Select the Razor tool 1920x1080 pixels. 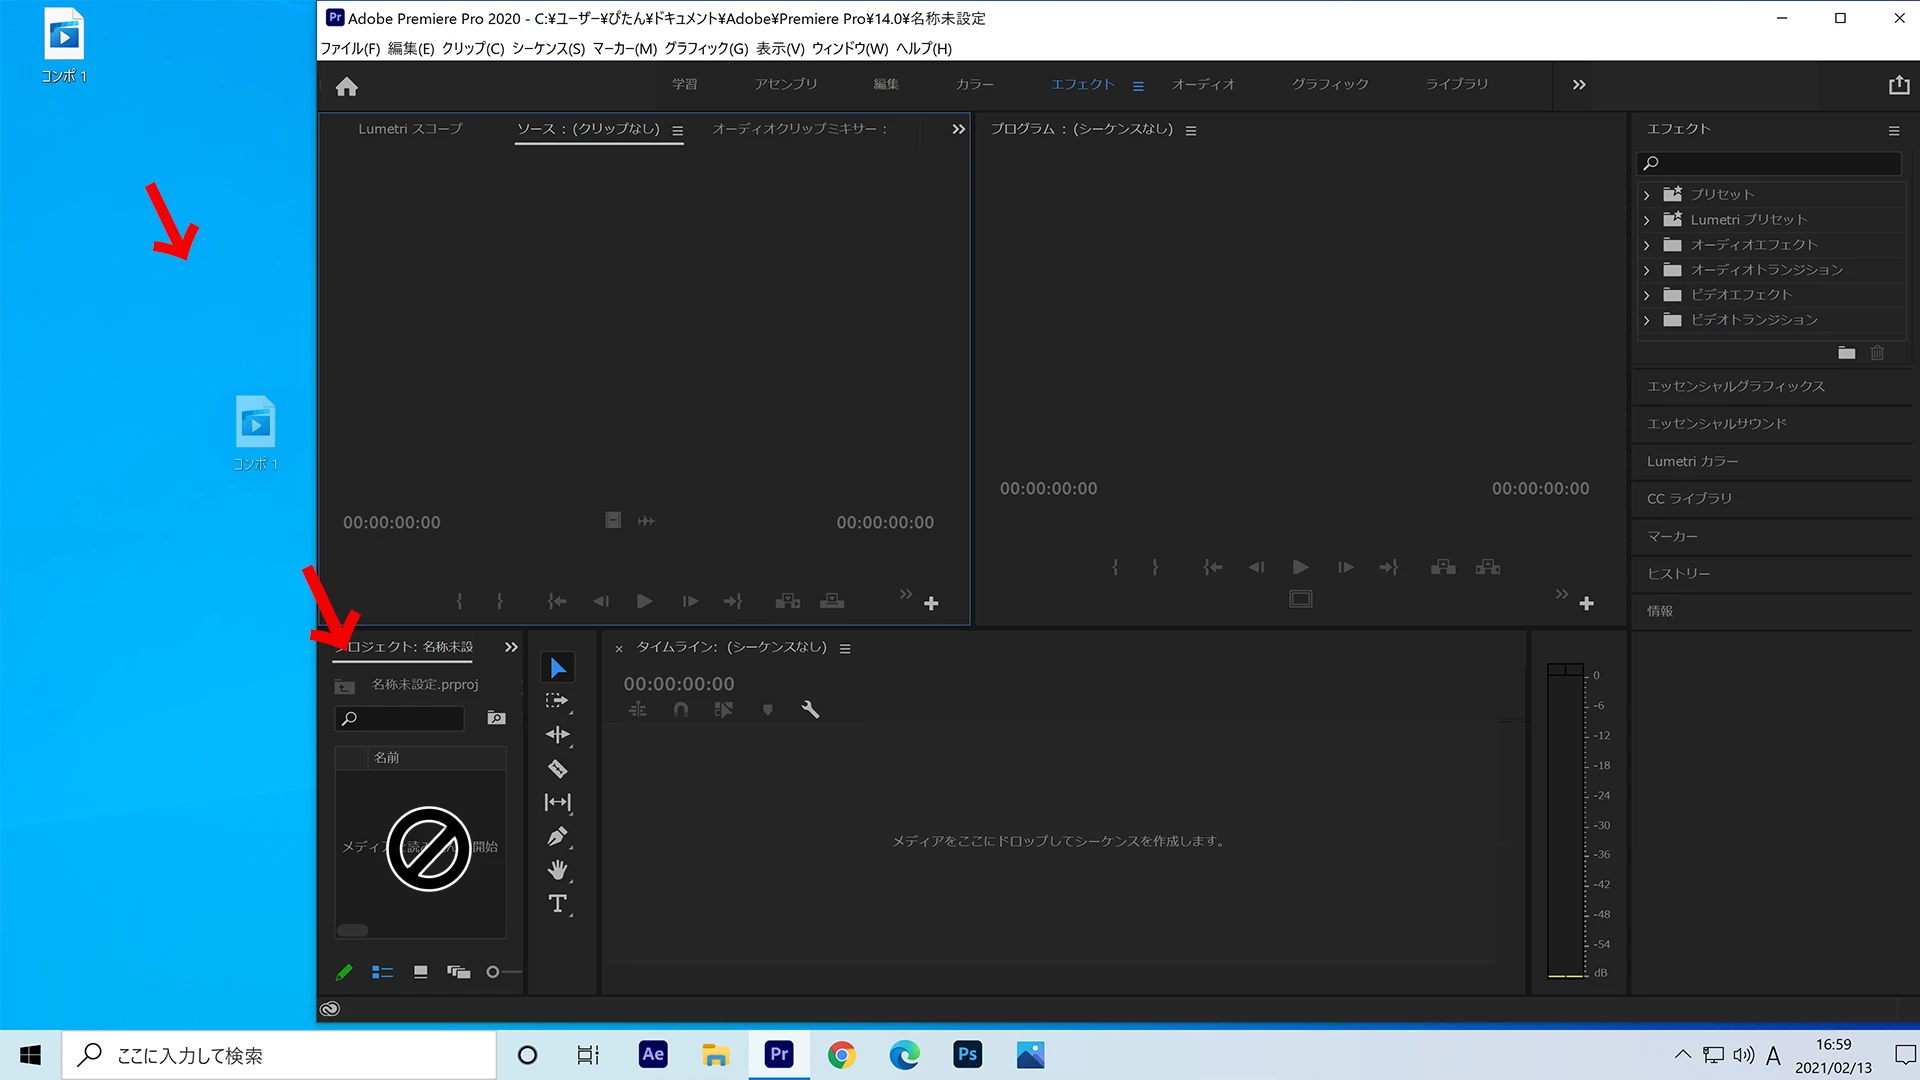pyautogui.click(x=557, y=769)
